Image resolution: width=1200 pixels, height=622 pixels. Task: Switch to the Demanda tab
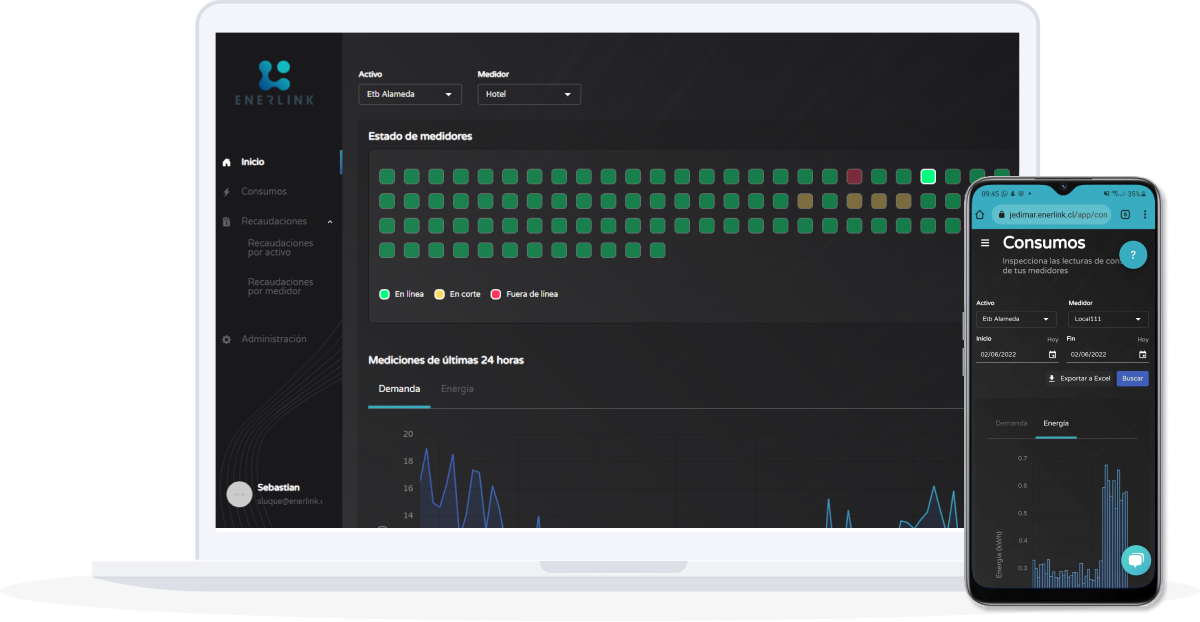400,389
